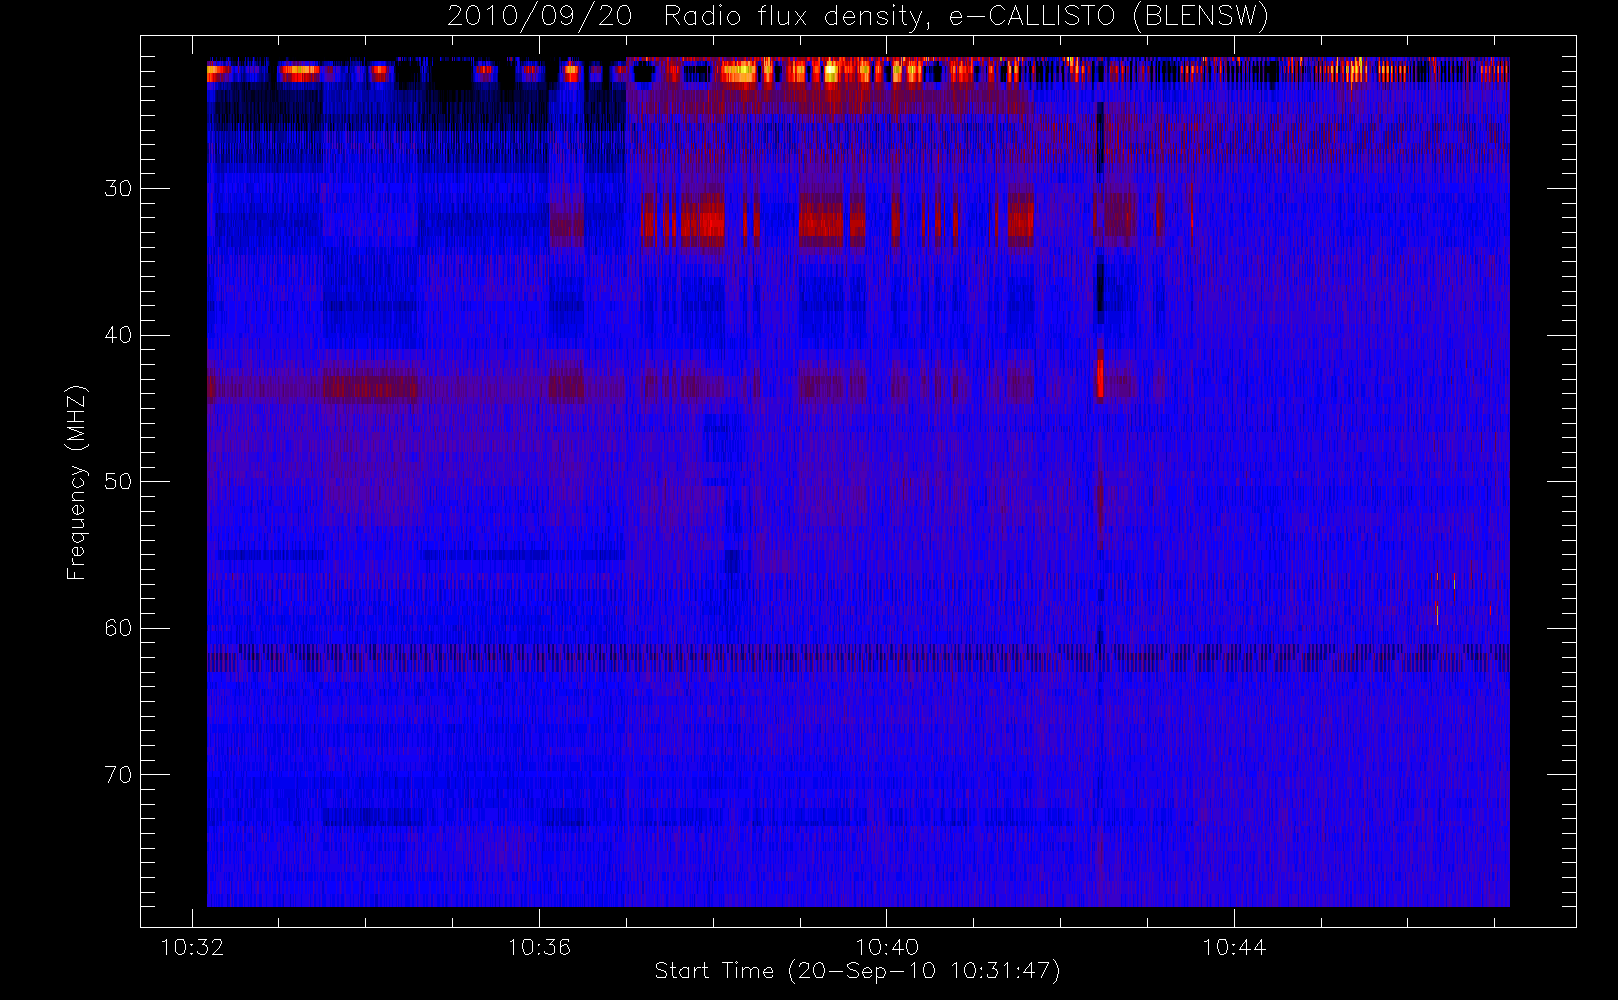Select the 50 MHz frequency tick label
This screenshot has height=1000, width=1618.
(x=118, y=481)
